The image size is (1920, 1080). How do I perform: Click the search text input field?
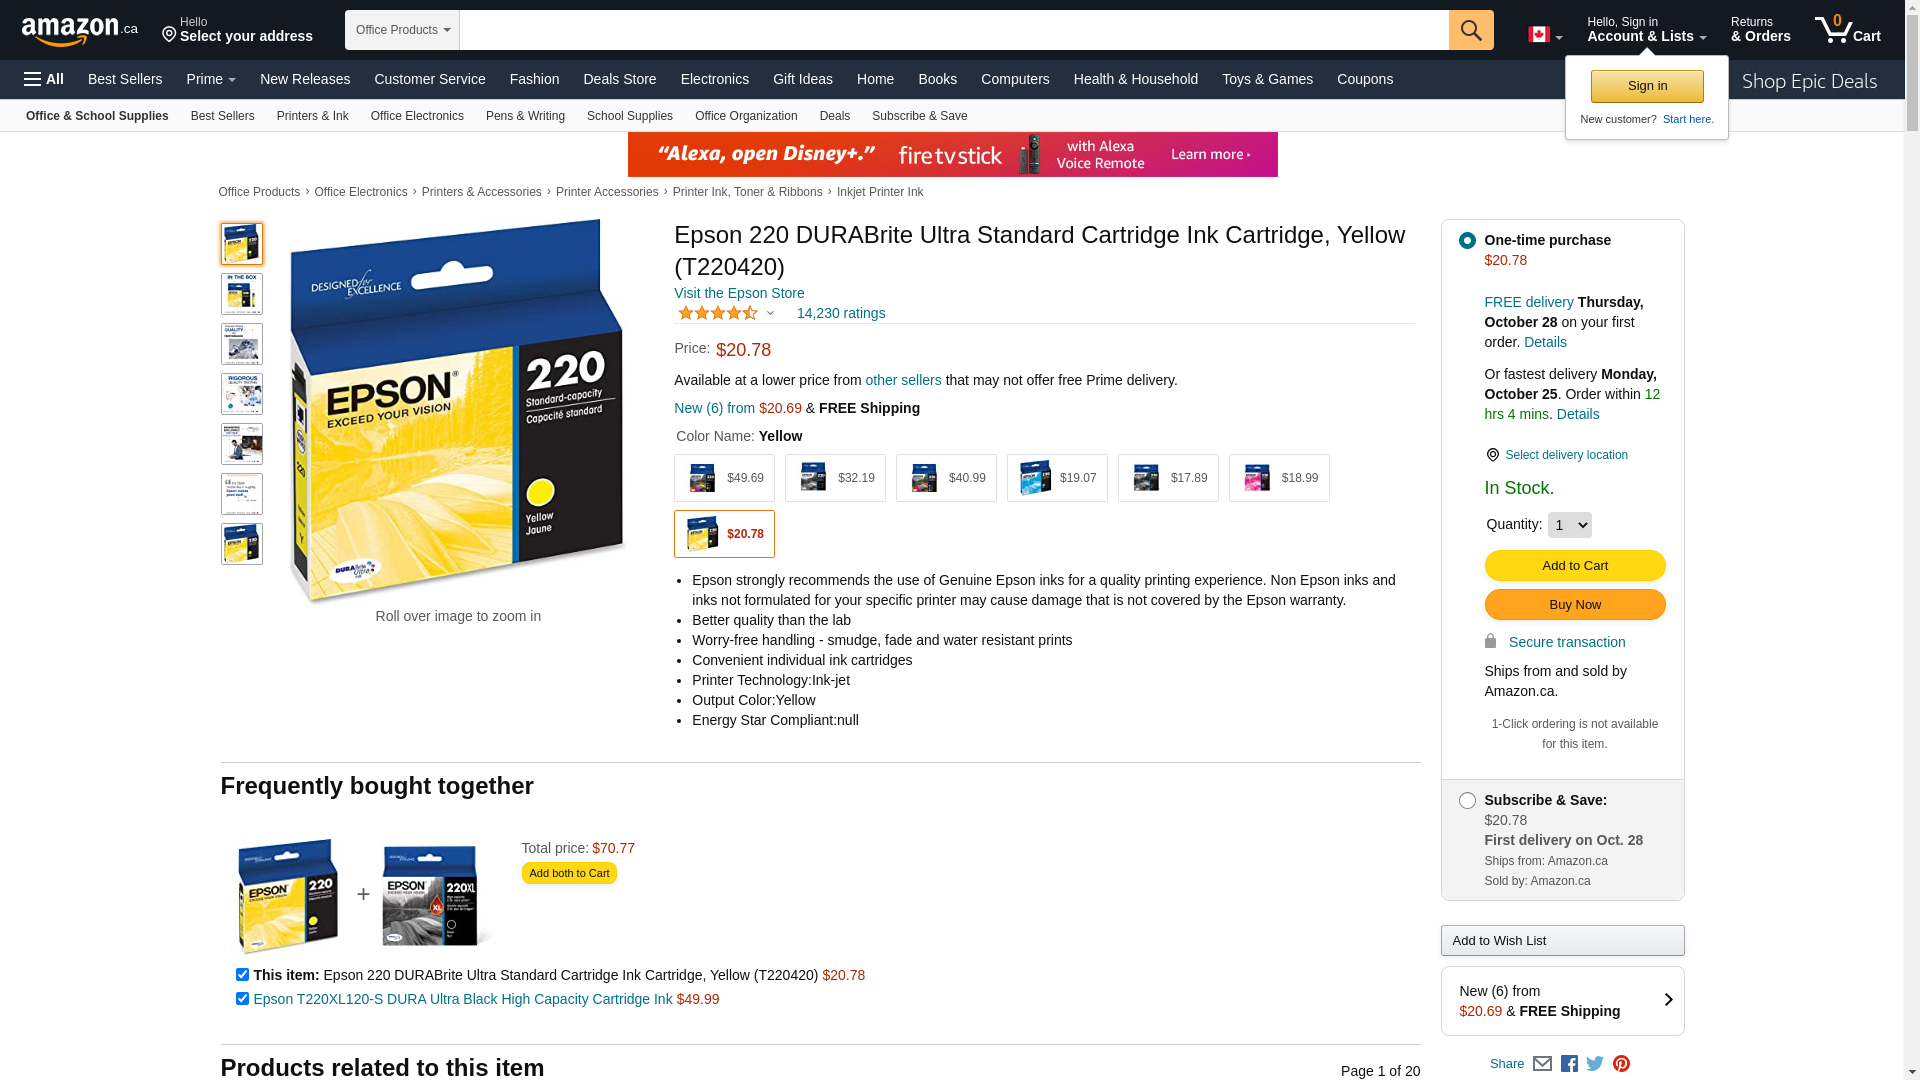tap(953, 30)
